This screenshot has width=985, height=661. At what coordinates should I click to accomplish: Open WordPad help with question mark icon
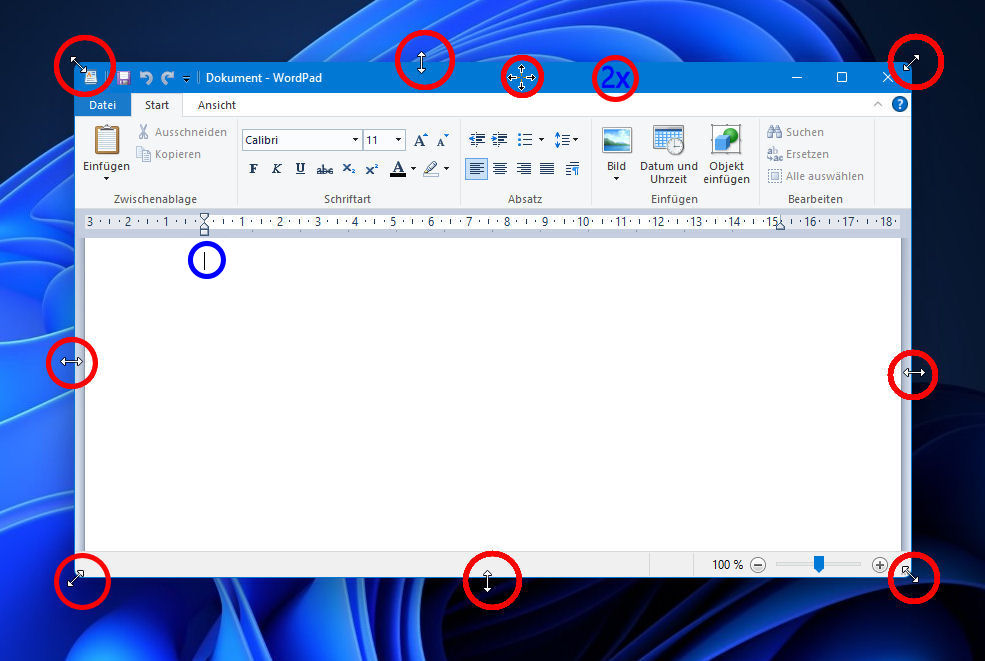[x=900, y=104]
